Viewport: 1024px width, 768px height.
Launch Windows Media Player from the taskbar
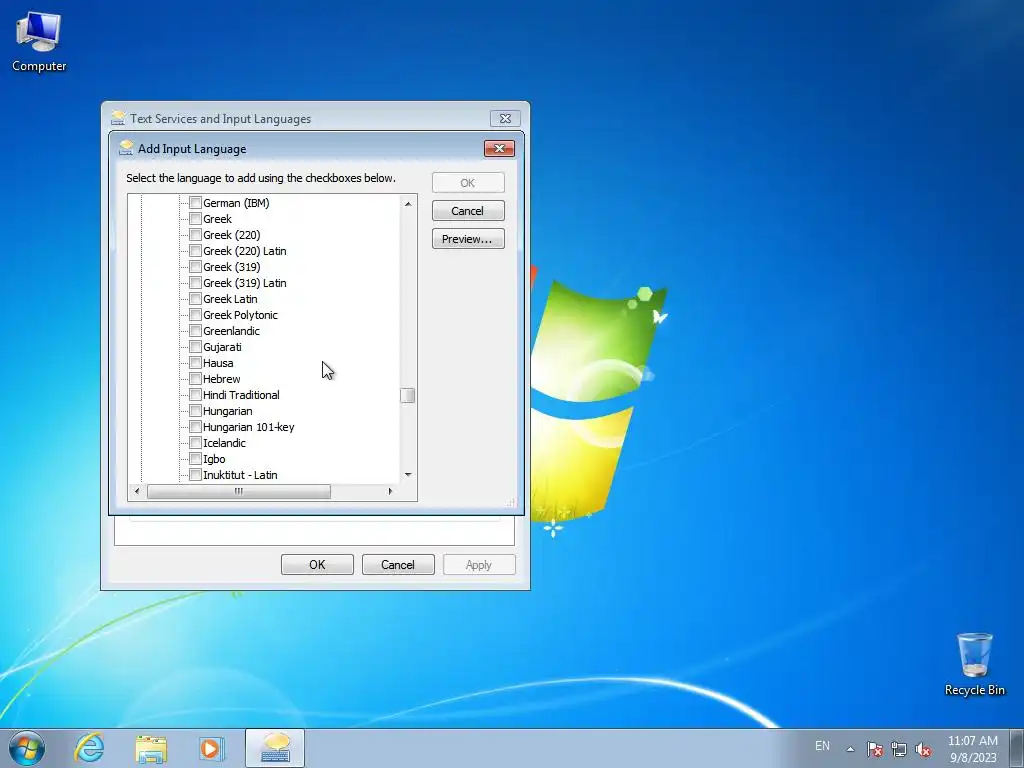click(211, 748)
